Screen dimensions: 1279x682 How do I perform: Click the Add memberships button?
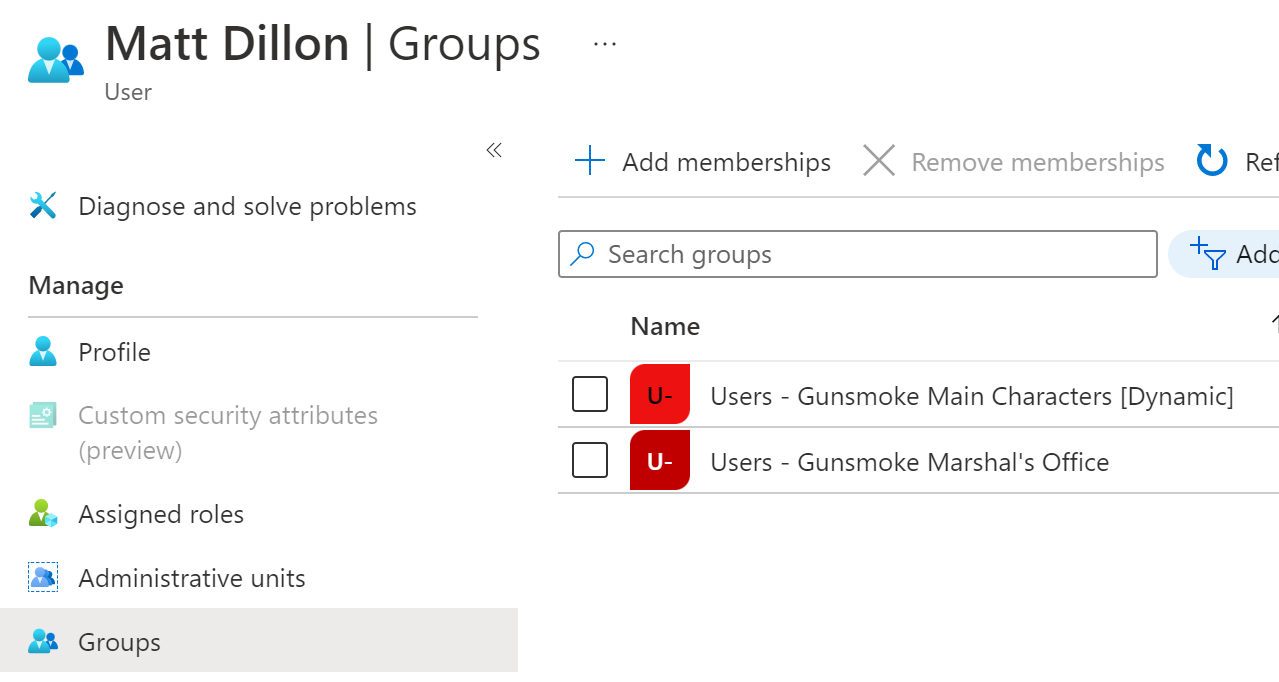[x=703, y=161]
